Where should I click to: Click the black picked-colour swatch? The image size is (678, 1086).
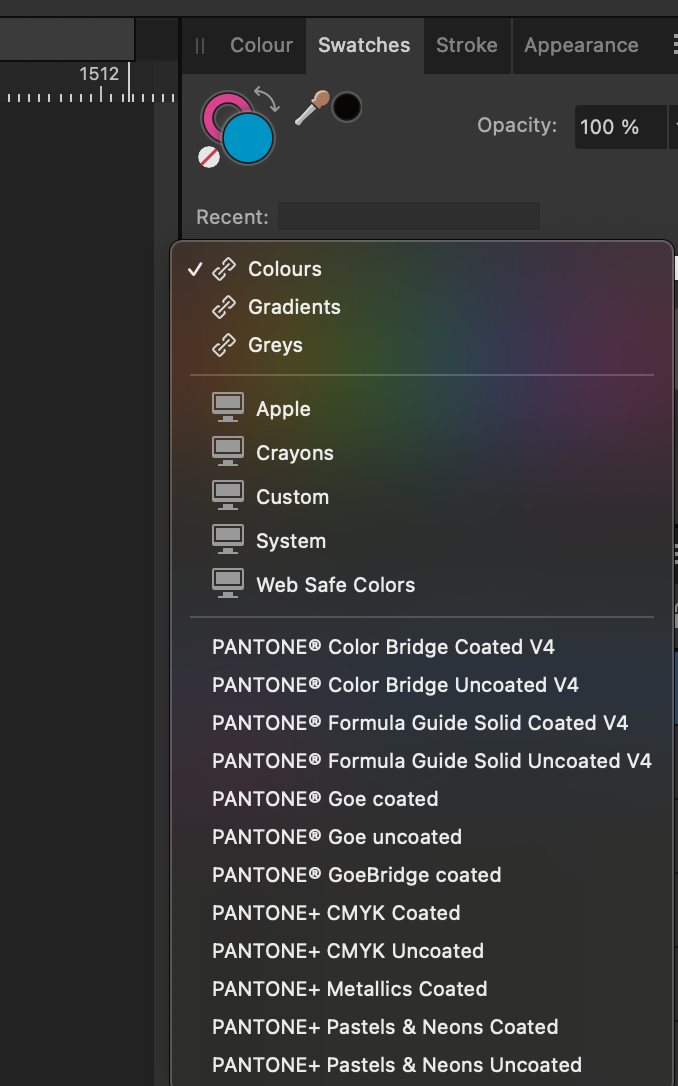click(x=347, y=107)
